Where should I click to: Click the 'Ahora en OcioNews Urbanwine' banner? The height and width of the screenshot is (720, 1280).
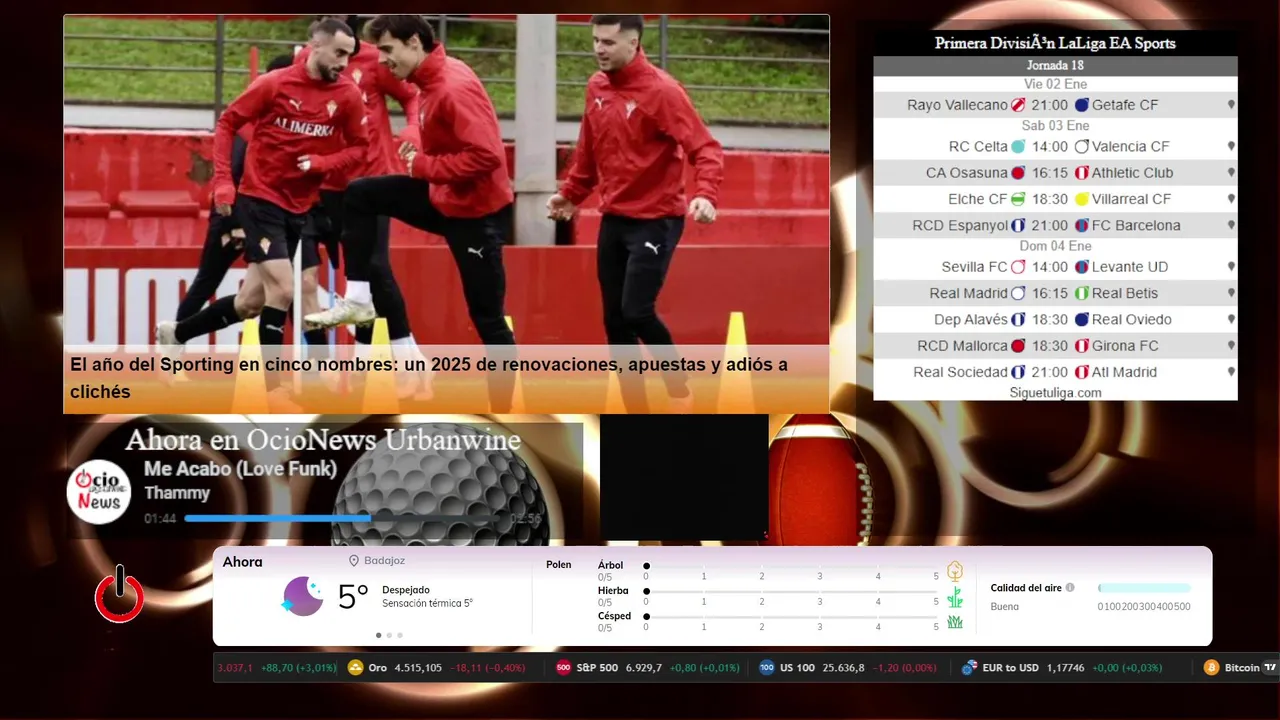[x=323, y=440]
